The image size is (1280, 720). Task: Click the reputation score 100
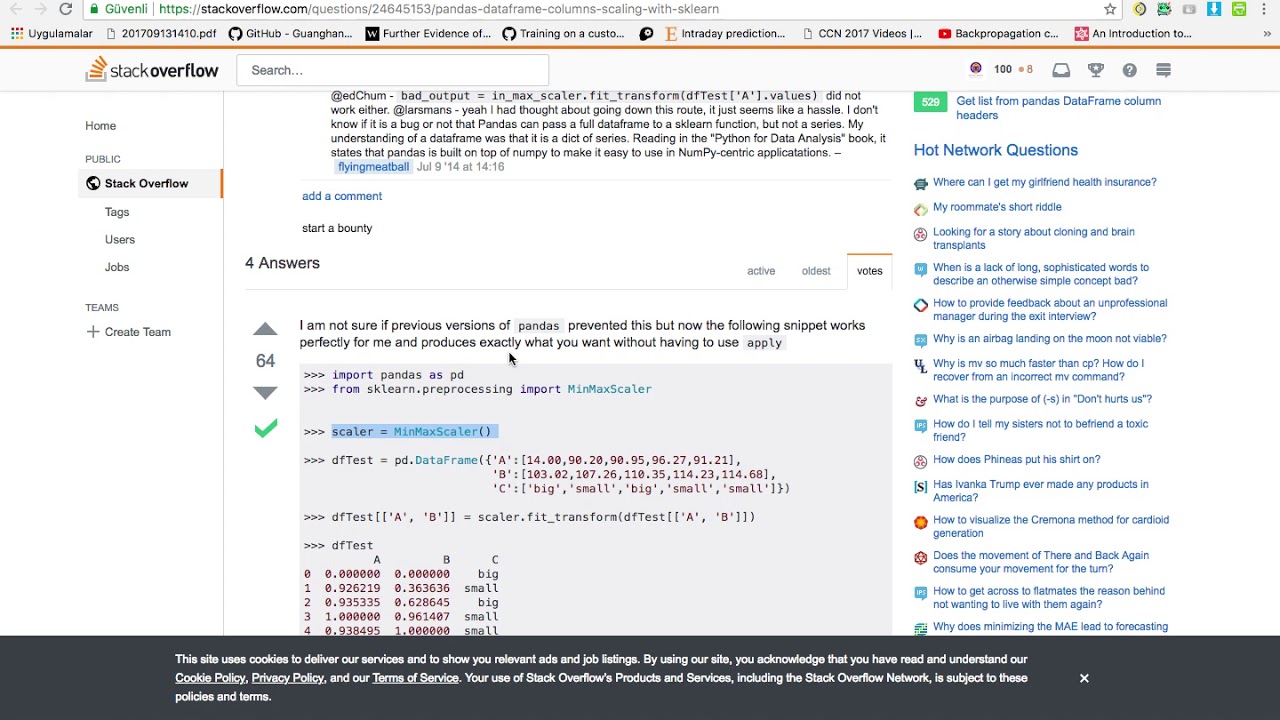[x=1003, y=69]
